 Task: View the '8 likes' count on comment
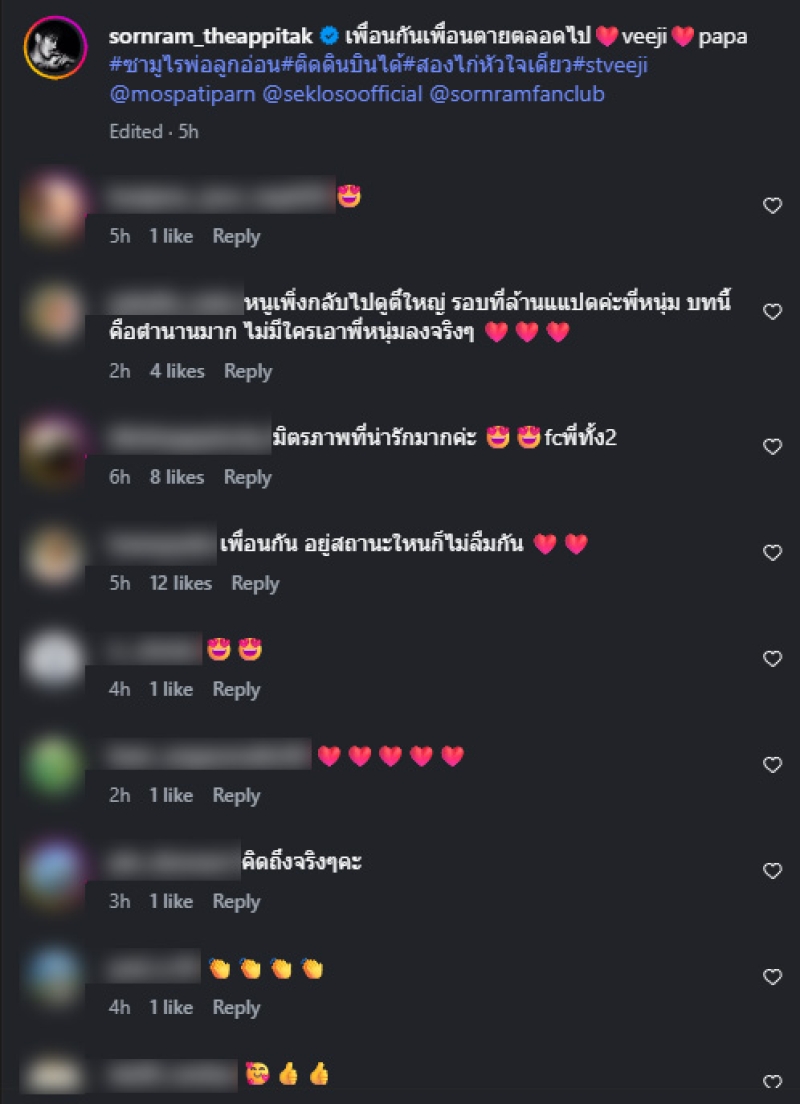[x=177, y=477]
